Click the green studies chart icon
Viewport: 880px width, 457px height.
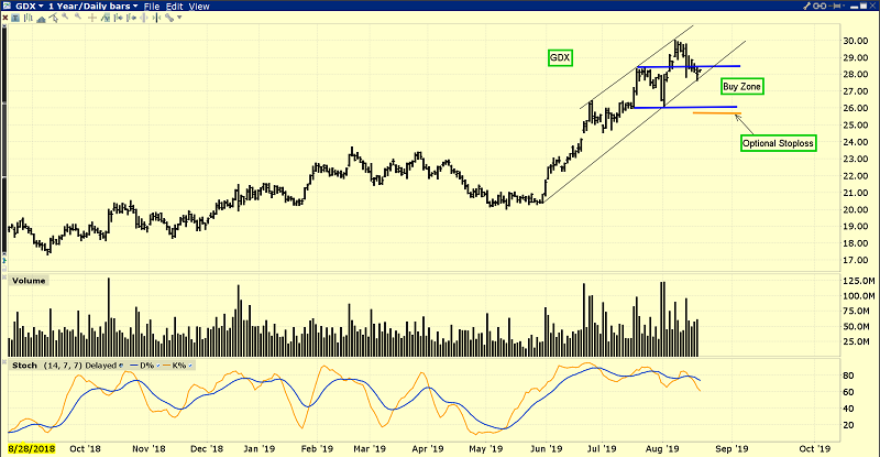click(x=106, y=17)
